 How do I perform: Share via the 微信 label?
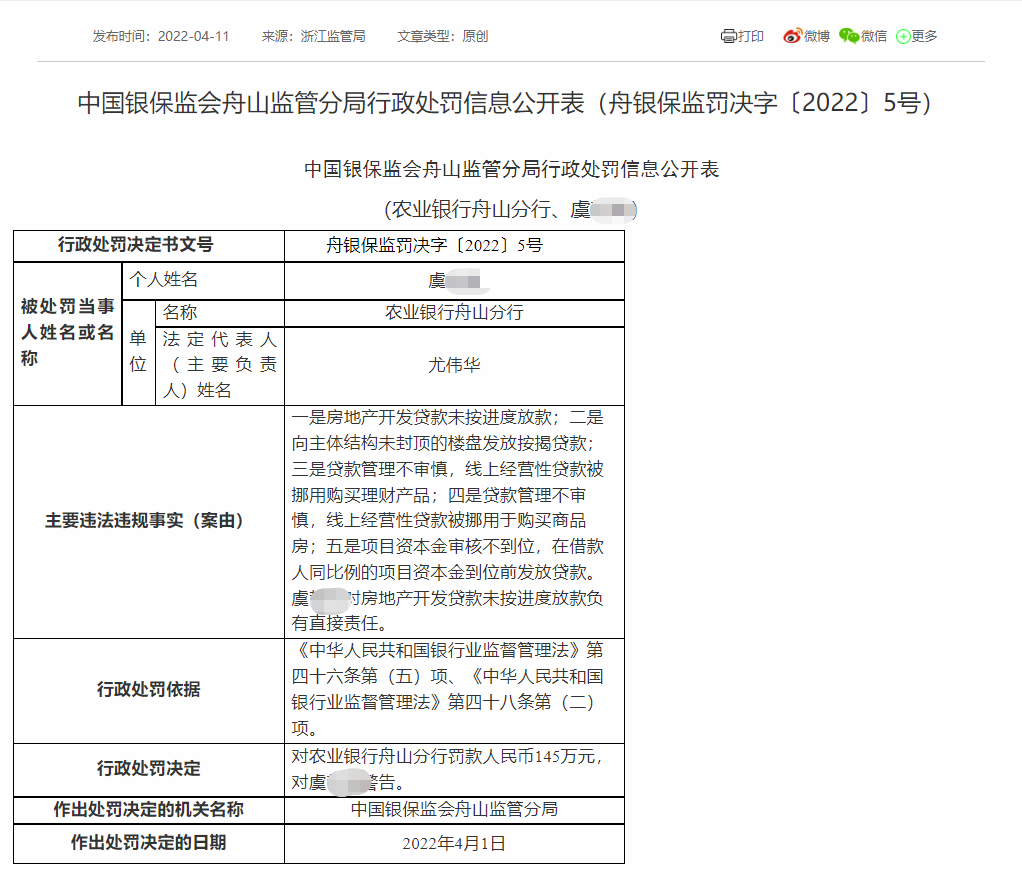[x=873, y=36]
